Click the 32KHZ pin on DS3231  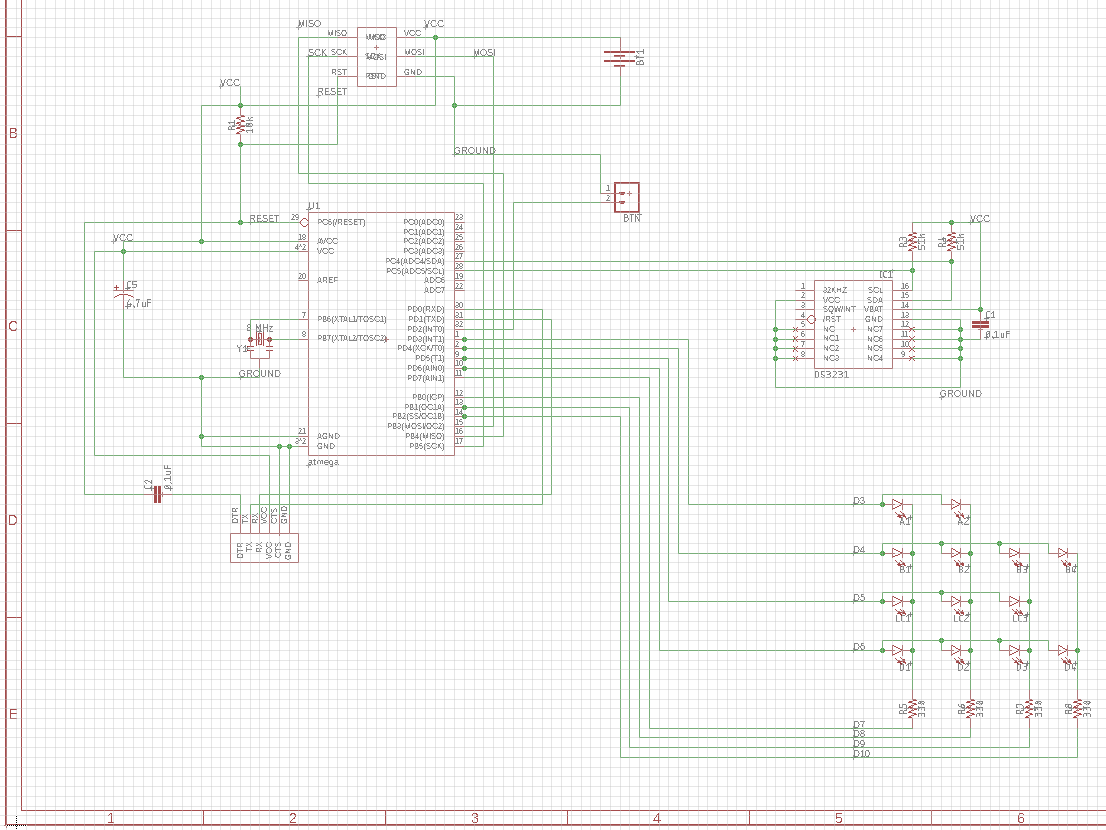(x=835, y=290)
